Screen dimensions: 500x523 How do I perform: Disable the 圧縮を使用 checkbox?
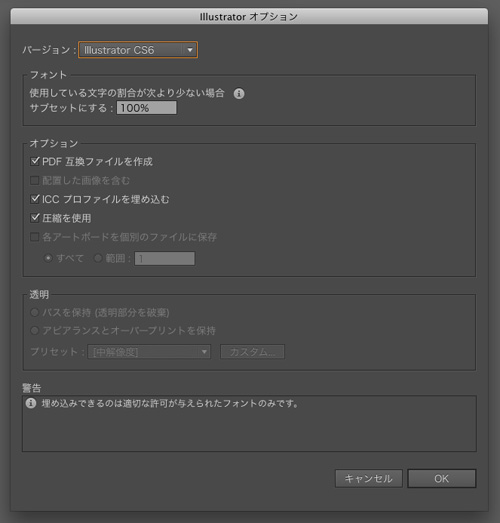coord(35,218)
